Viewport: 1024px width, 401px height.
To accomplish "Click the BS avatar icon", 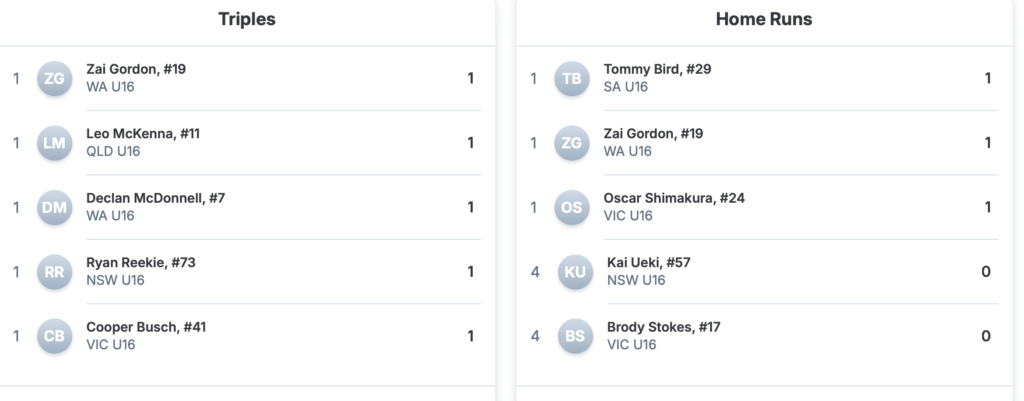I will [575, 336].
